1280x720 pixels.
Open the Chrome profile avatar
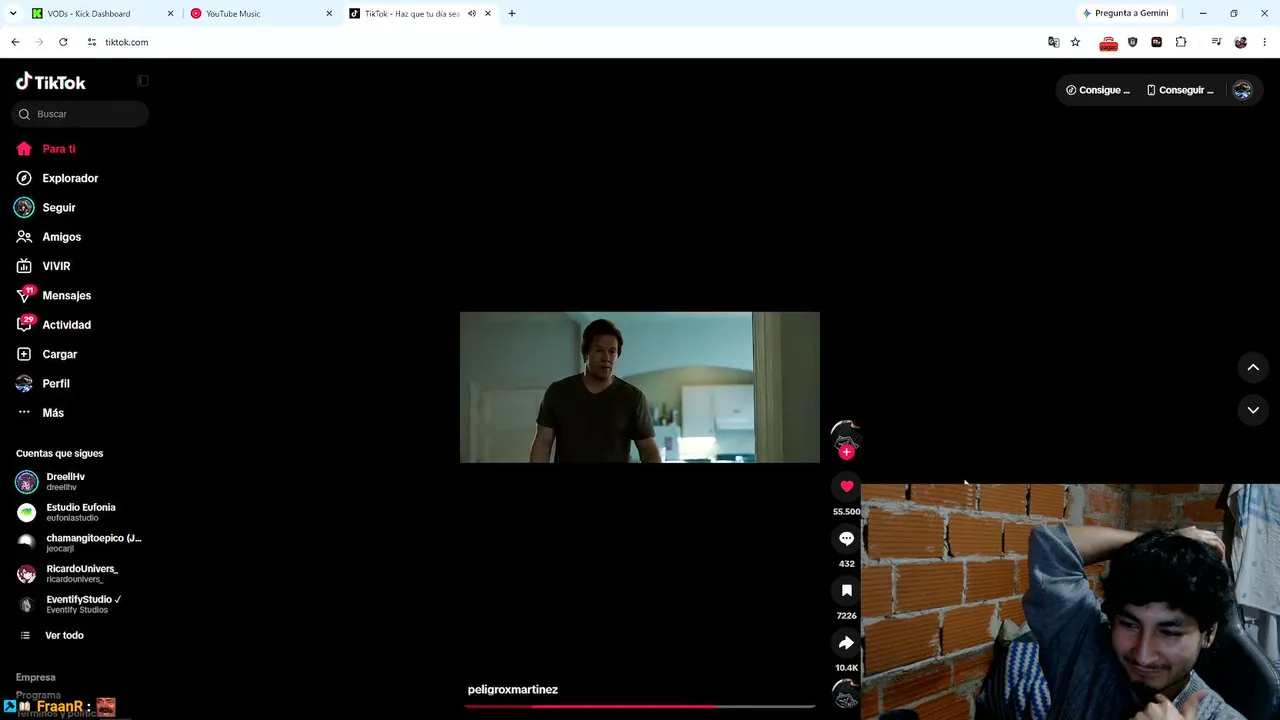(x=1241, y=42)
